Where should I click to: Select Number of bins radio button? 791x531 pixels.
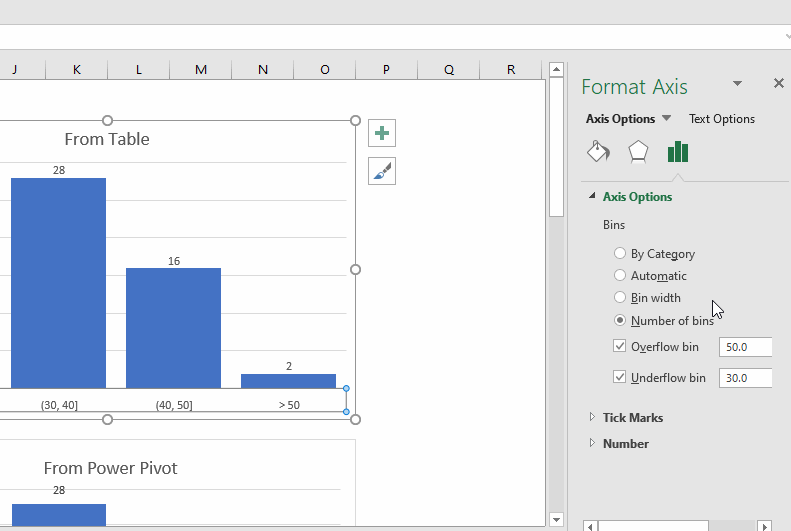point(619,320)
